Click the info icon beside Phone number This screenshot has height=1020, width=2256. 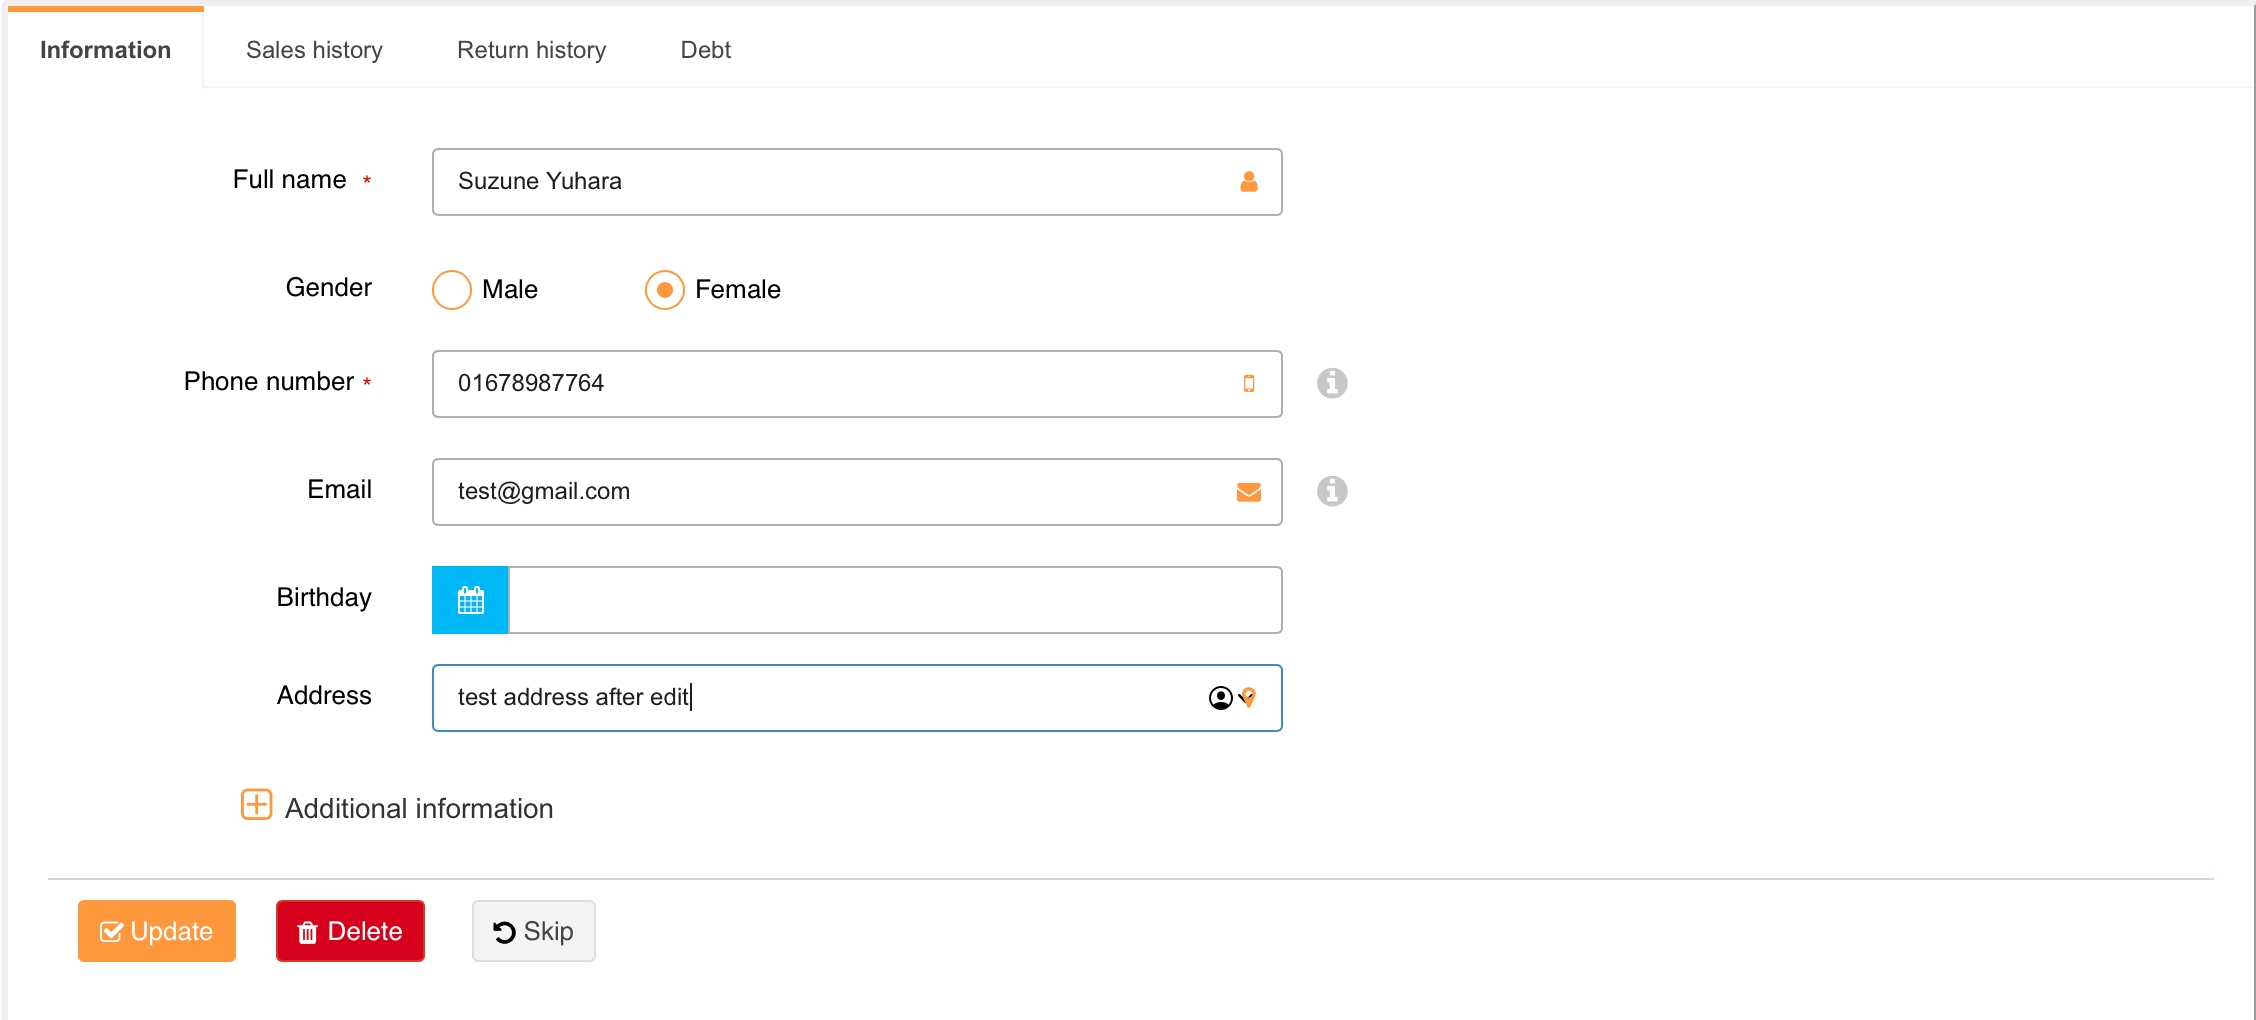coord(1331,383)
